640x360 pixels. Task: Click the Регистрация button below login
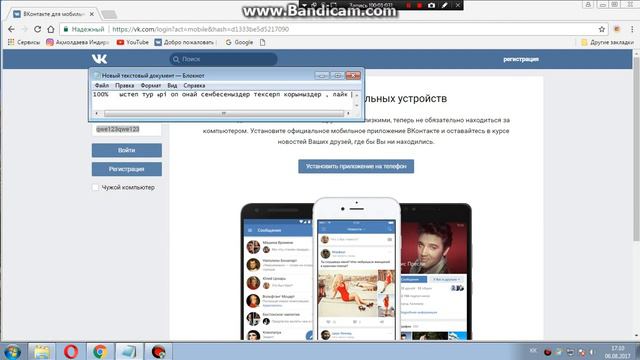(127, 169)
